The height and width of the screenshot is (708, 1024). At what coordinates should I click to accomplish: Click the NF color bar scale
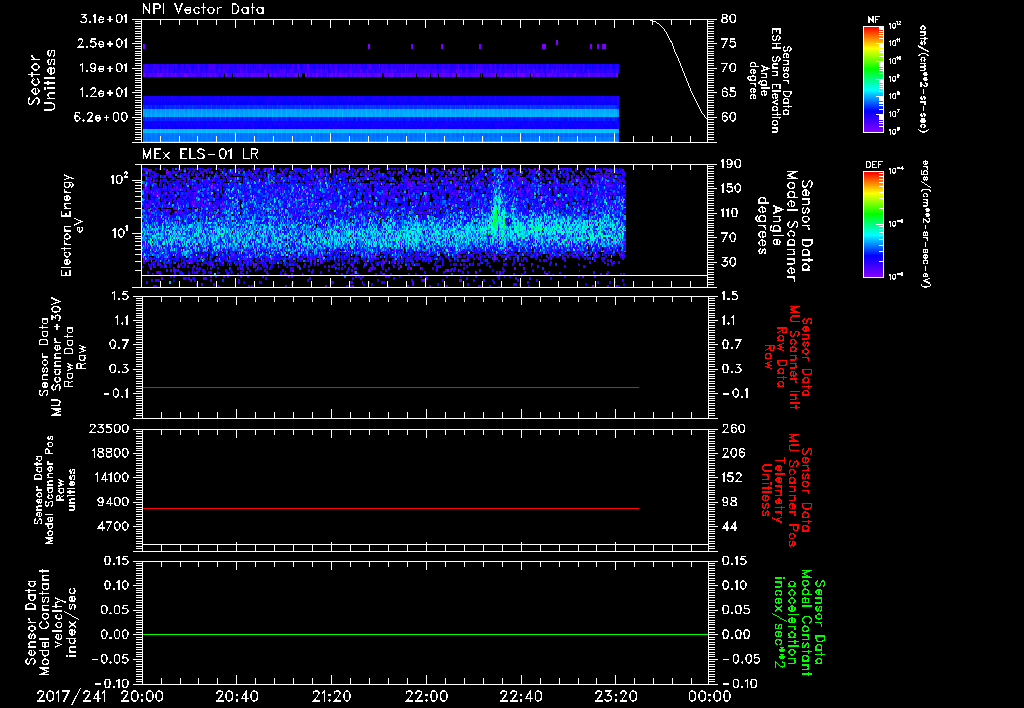coord(873,78)
